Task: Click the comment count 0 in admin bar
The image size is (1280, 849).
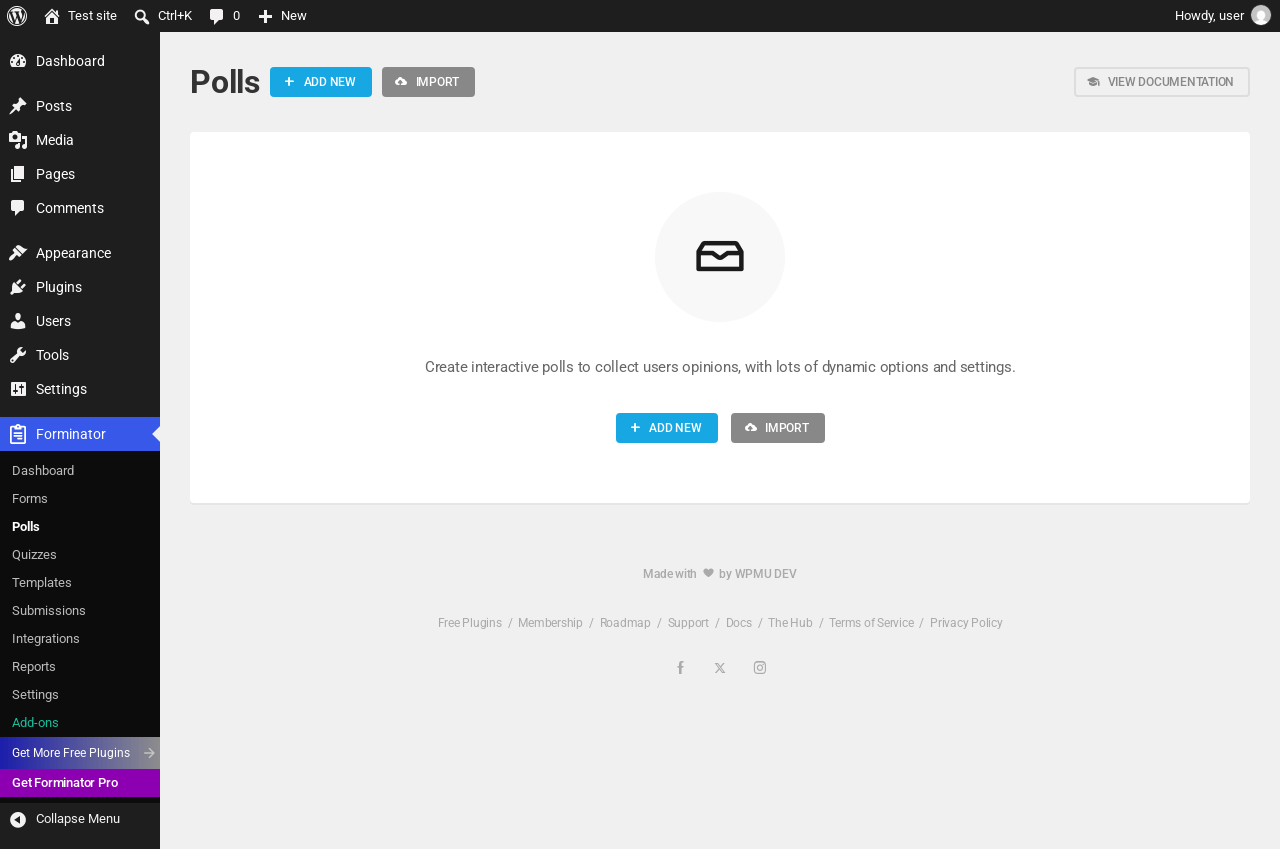Action: click(x=236, y=16)
